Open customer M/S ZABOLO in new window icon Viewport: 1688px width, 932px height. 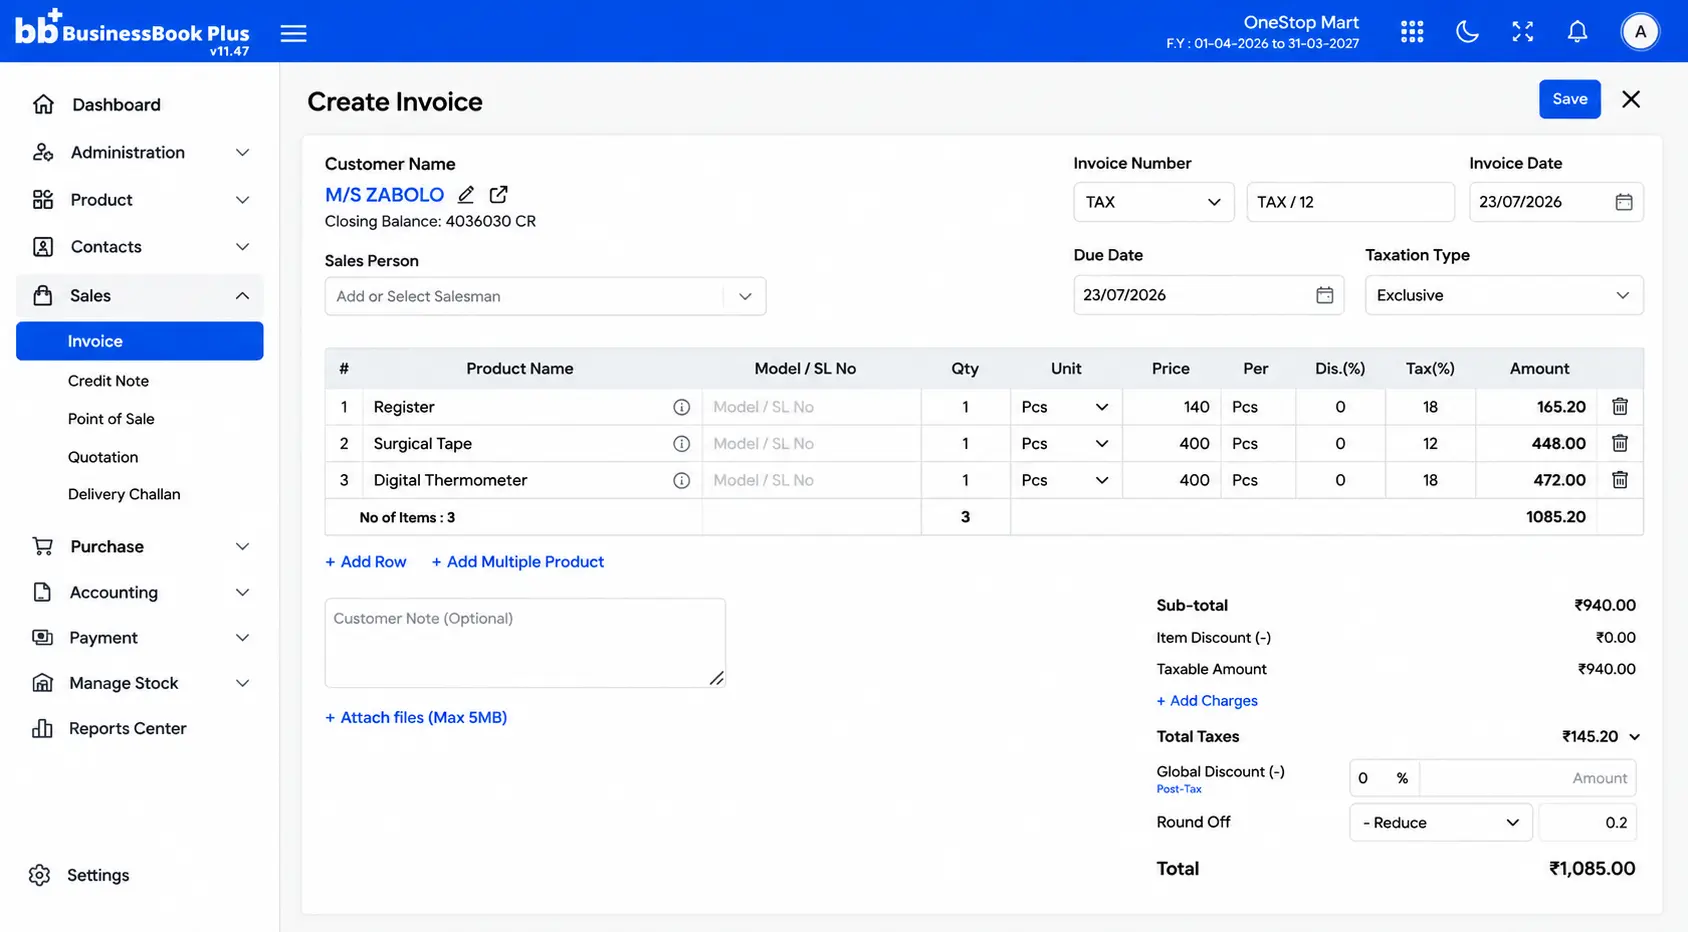(x=498, y=195)
